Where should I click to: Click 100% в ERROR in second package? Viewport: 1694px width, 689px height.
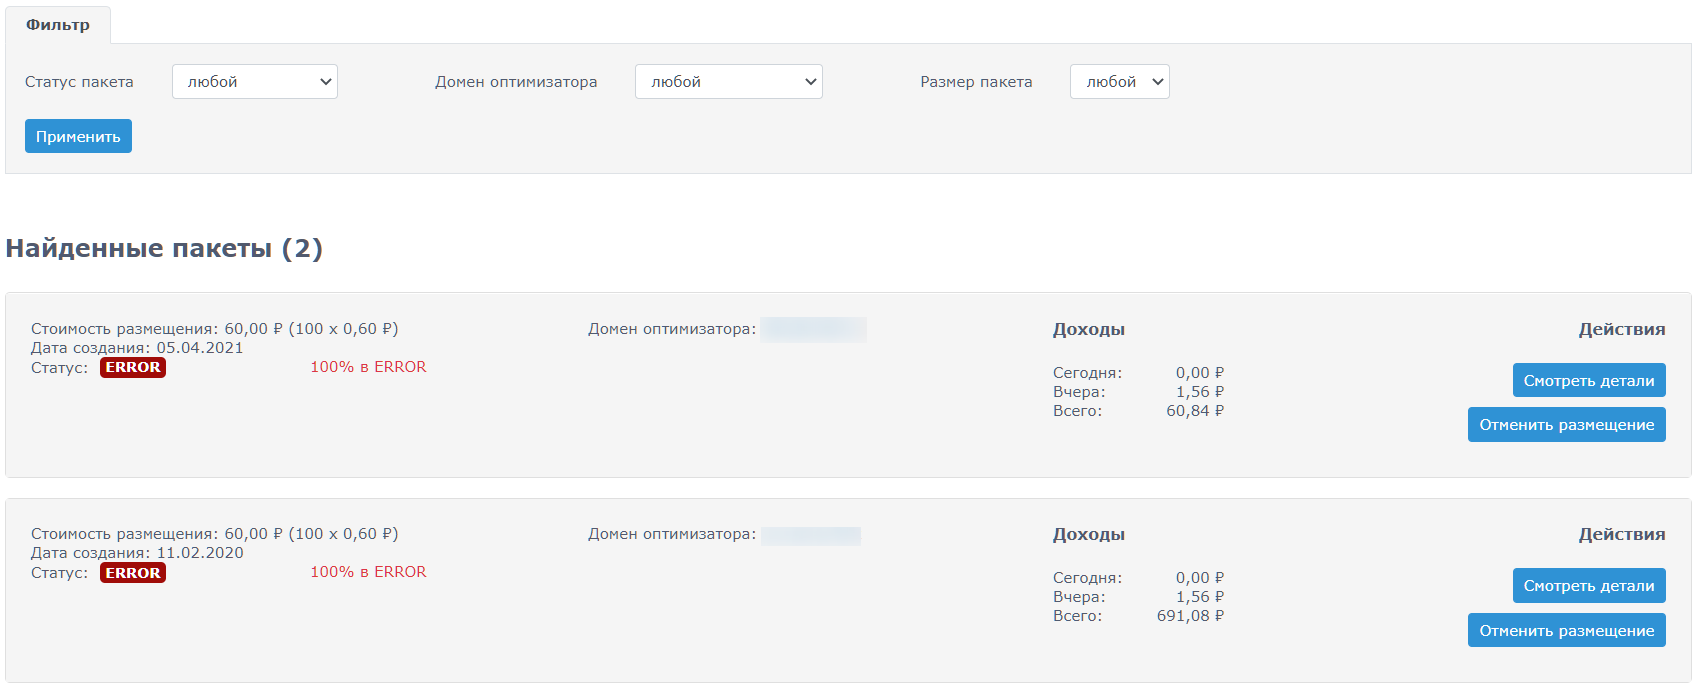click(x=368, y=572)
